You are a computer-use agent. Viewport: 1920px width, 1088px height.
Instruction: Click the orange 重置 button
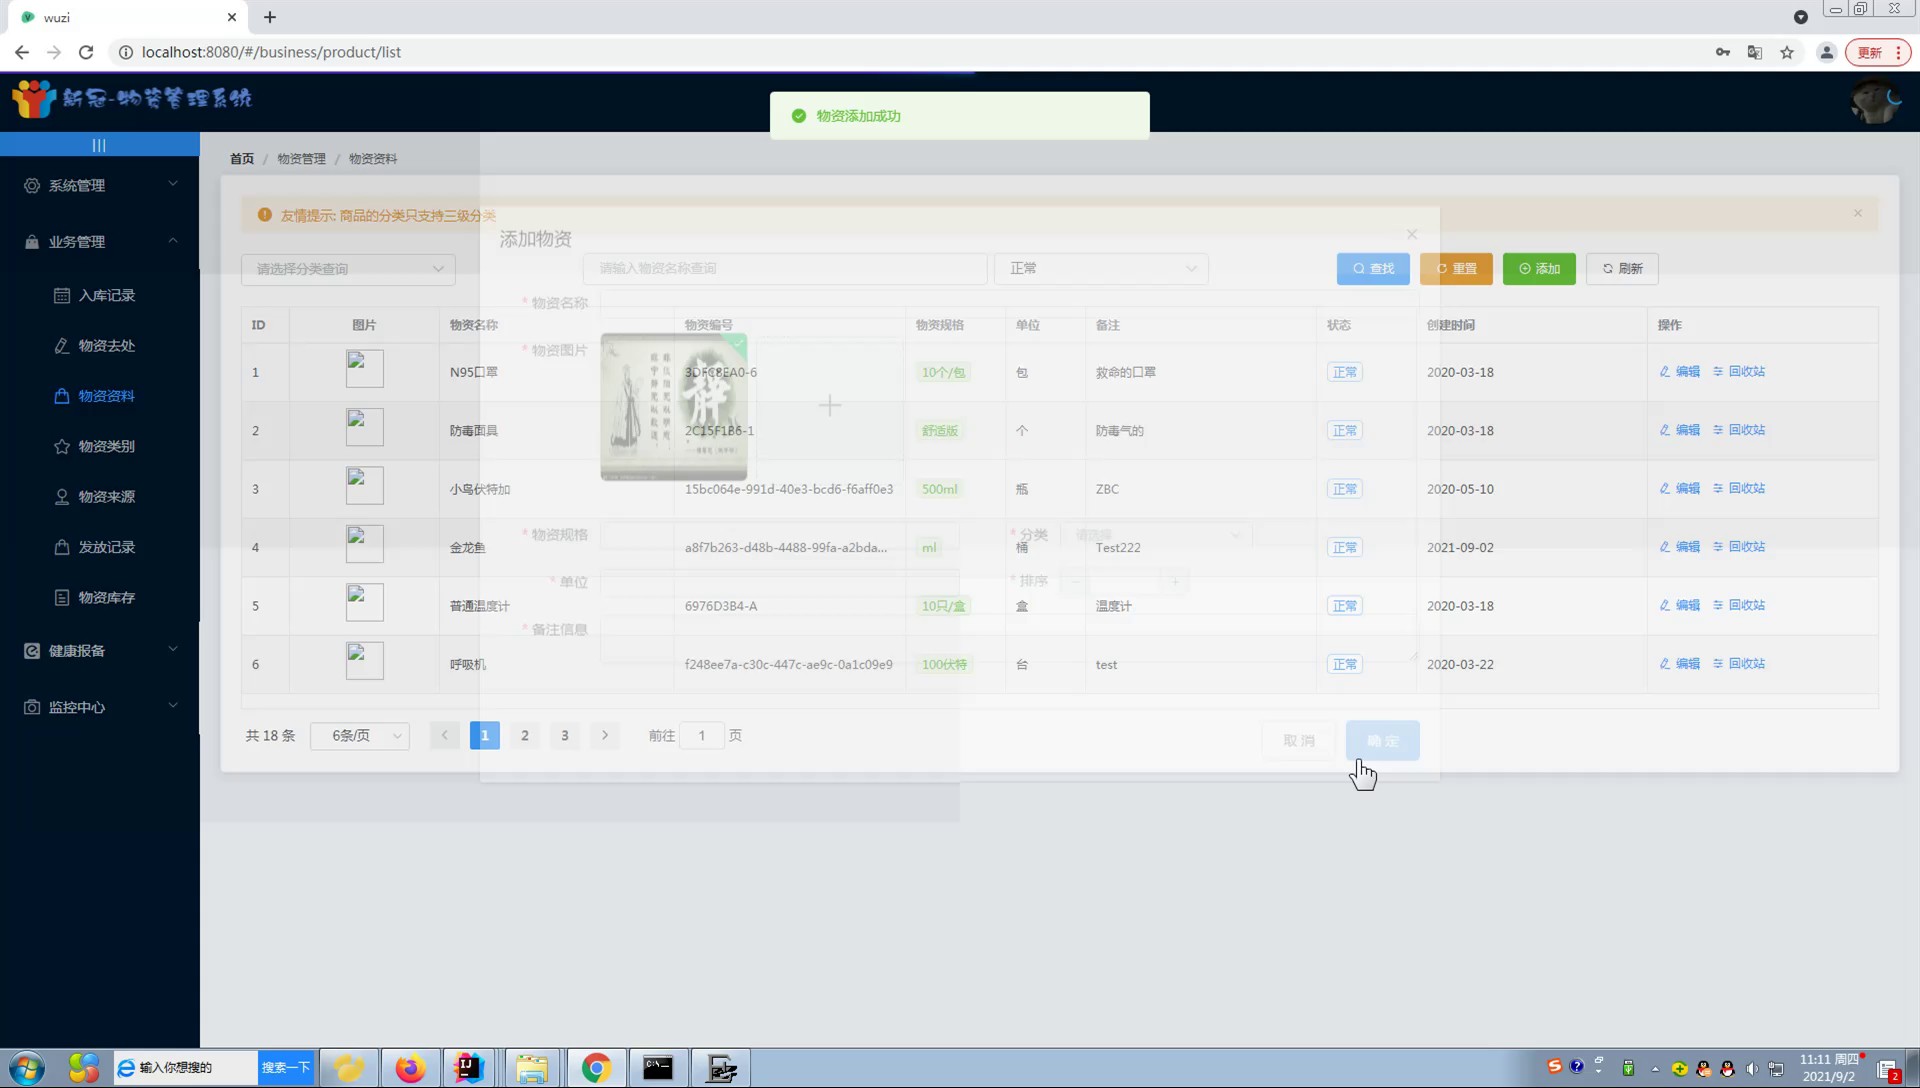pos(1455,269)
